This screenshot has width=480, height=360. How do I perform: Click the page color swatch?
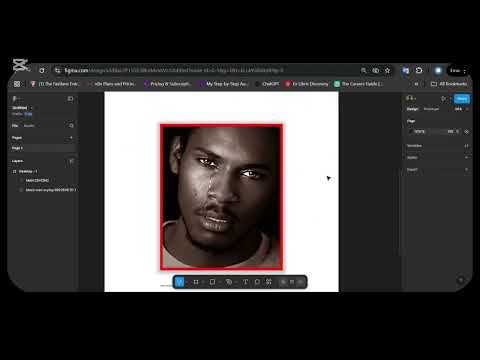[411, 132]
